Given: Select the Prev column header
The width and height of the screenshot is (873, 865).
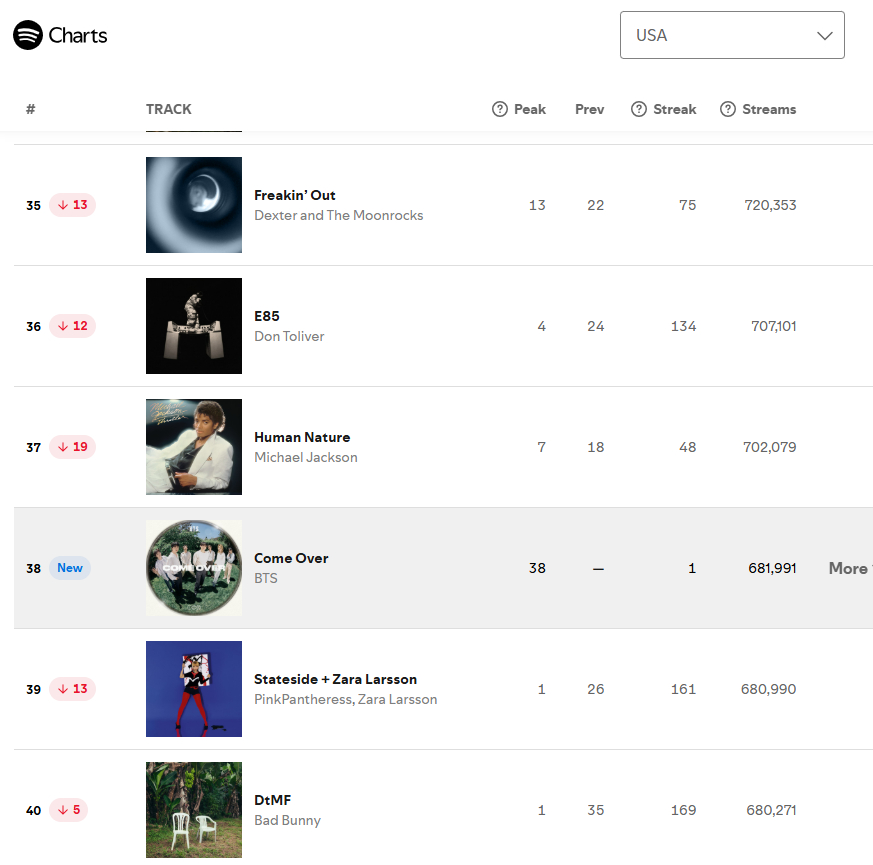Looking at the screenshot, I should click(x=589, y=109).
